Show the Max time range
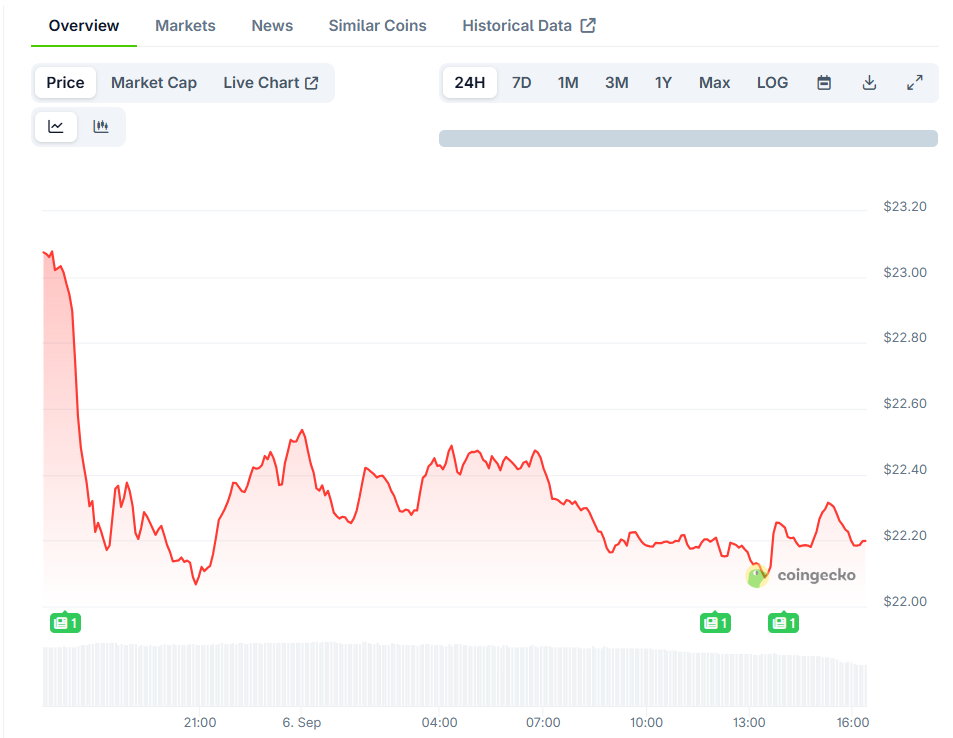This screenshot has height=738, width=953. pos(714,83)
